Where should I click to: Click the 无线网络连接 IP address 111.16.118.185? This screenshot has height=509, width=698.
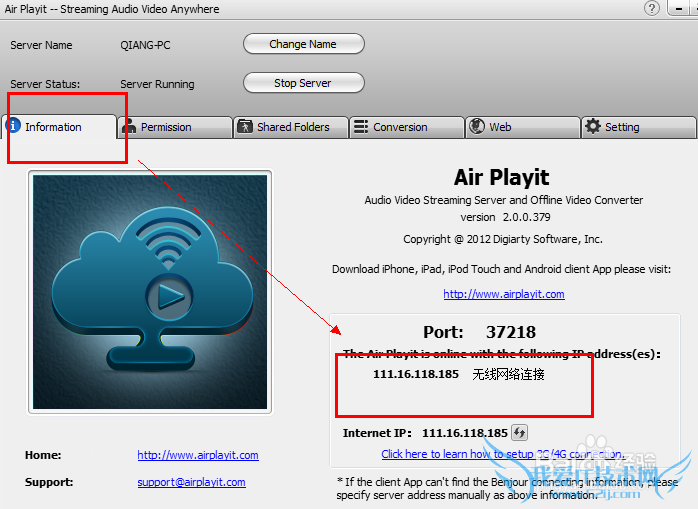click(x=416, y=374)
